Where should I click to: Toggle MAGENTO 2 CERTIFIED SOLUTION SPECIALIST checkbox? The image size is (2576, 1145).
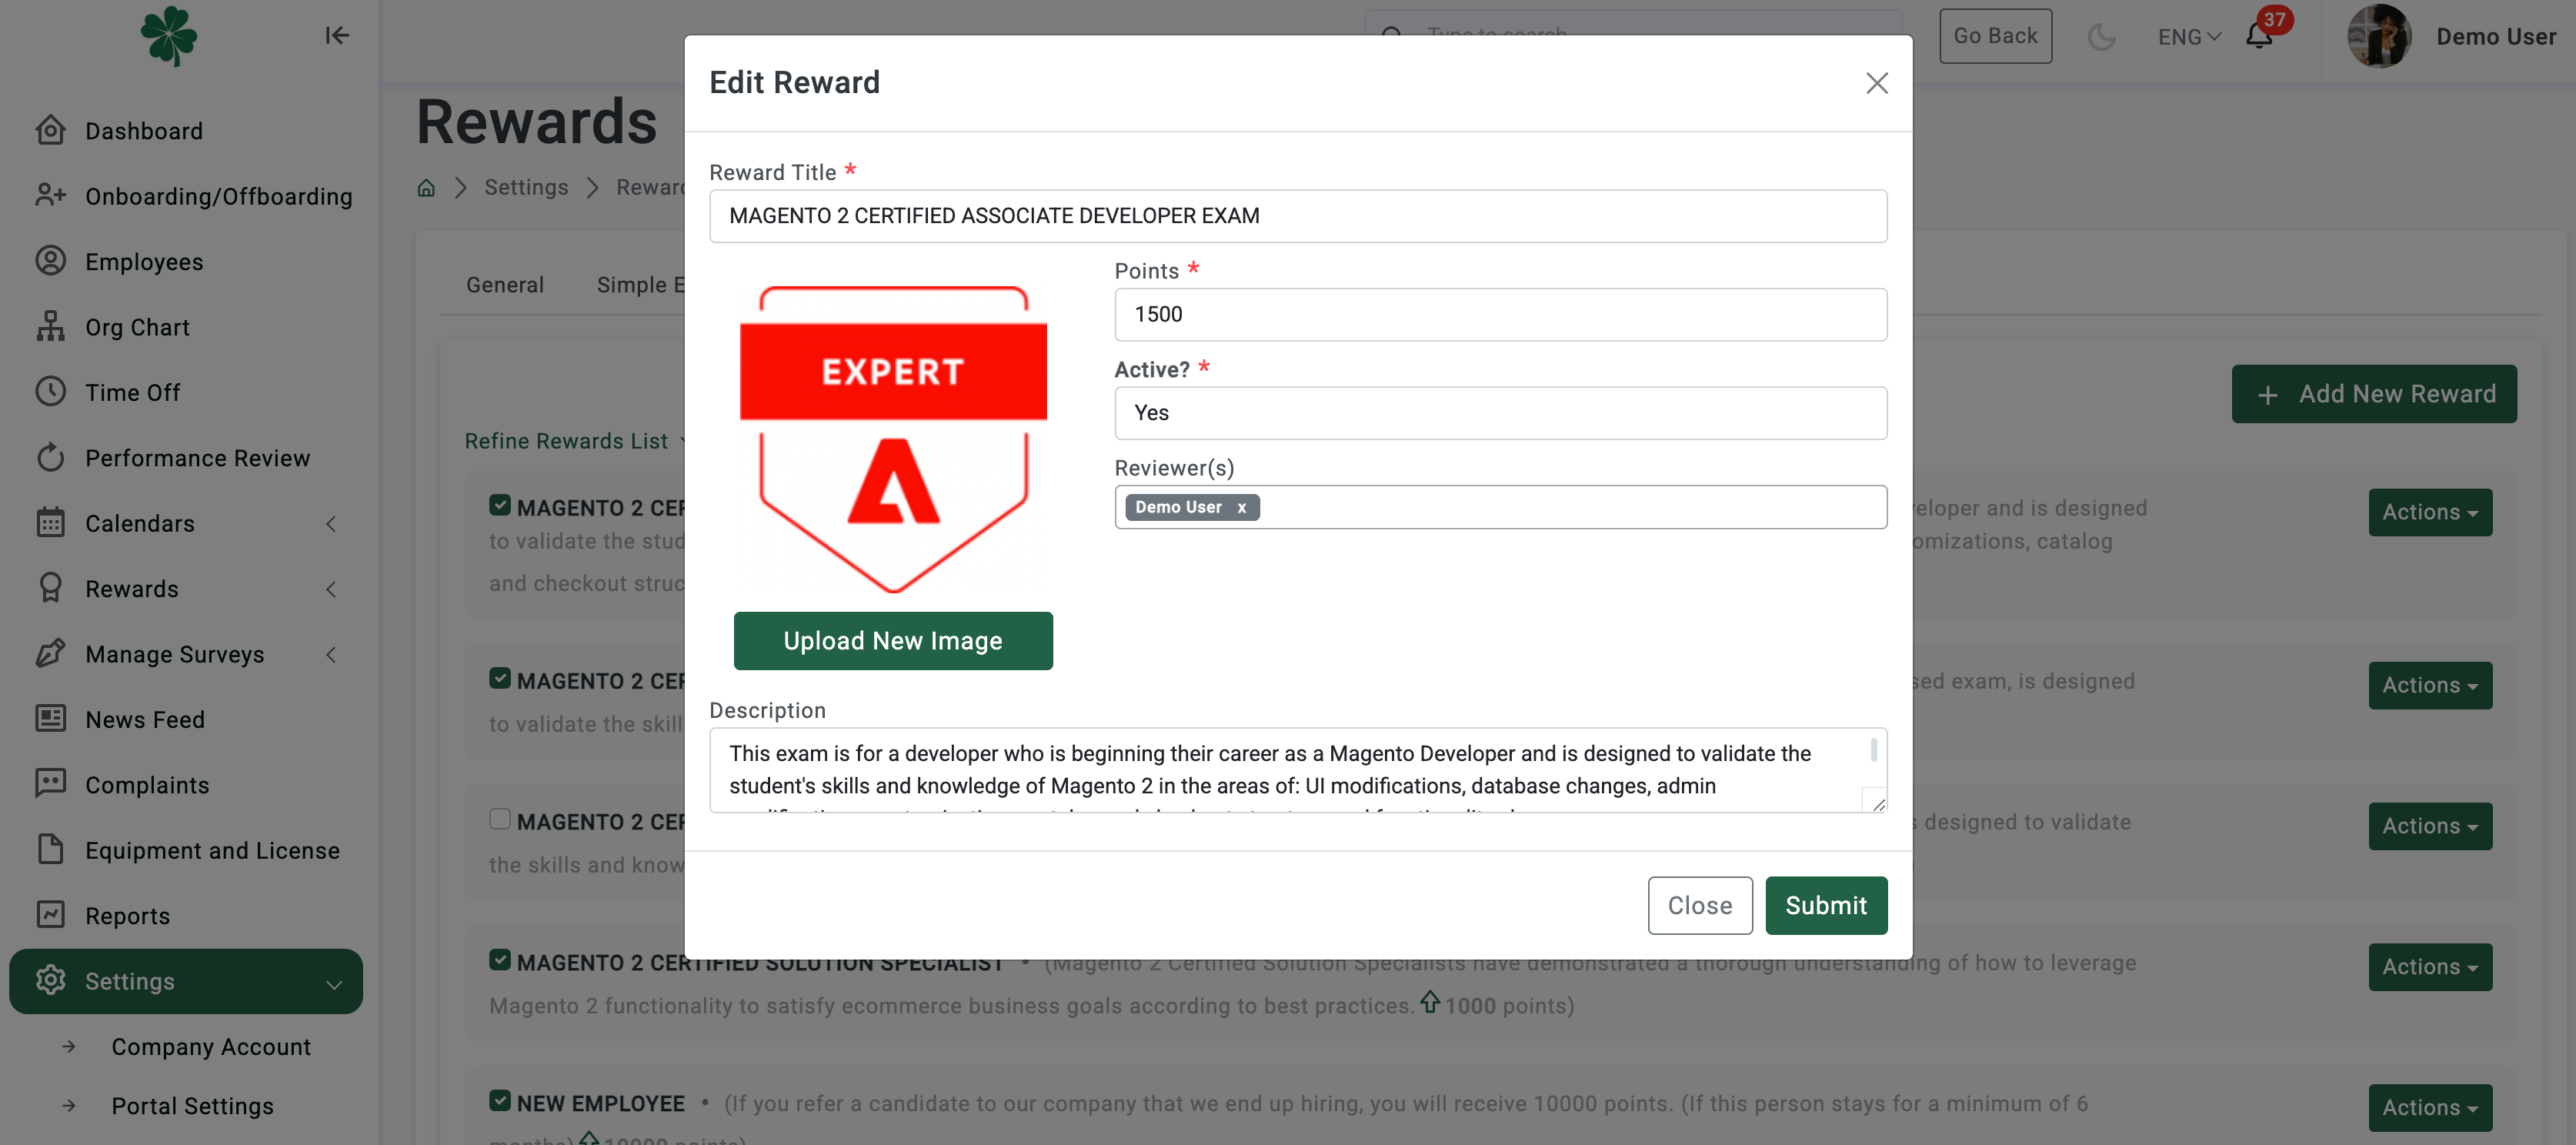point(500,960)
